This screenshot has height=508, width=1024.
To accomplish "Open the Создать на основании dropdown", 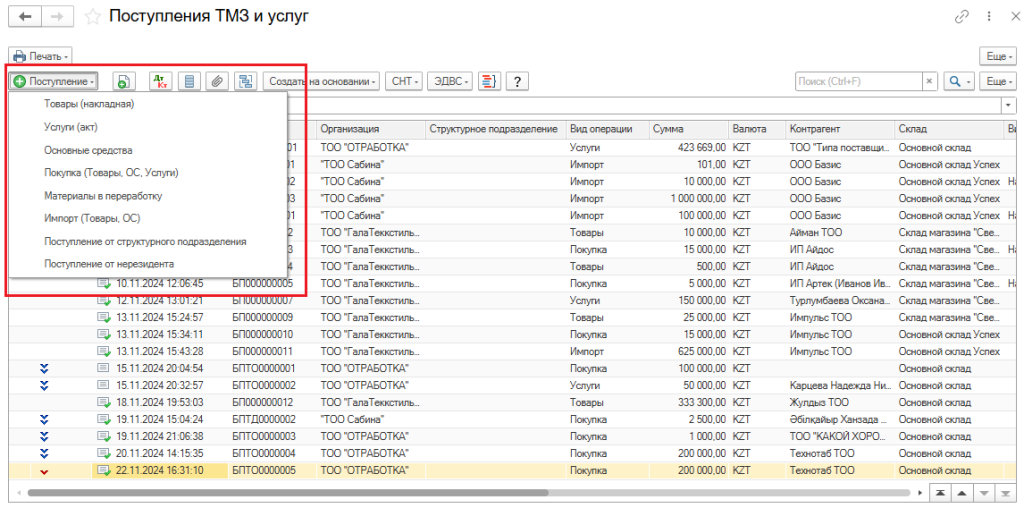I will tap(322, 81).
